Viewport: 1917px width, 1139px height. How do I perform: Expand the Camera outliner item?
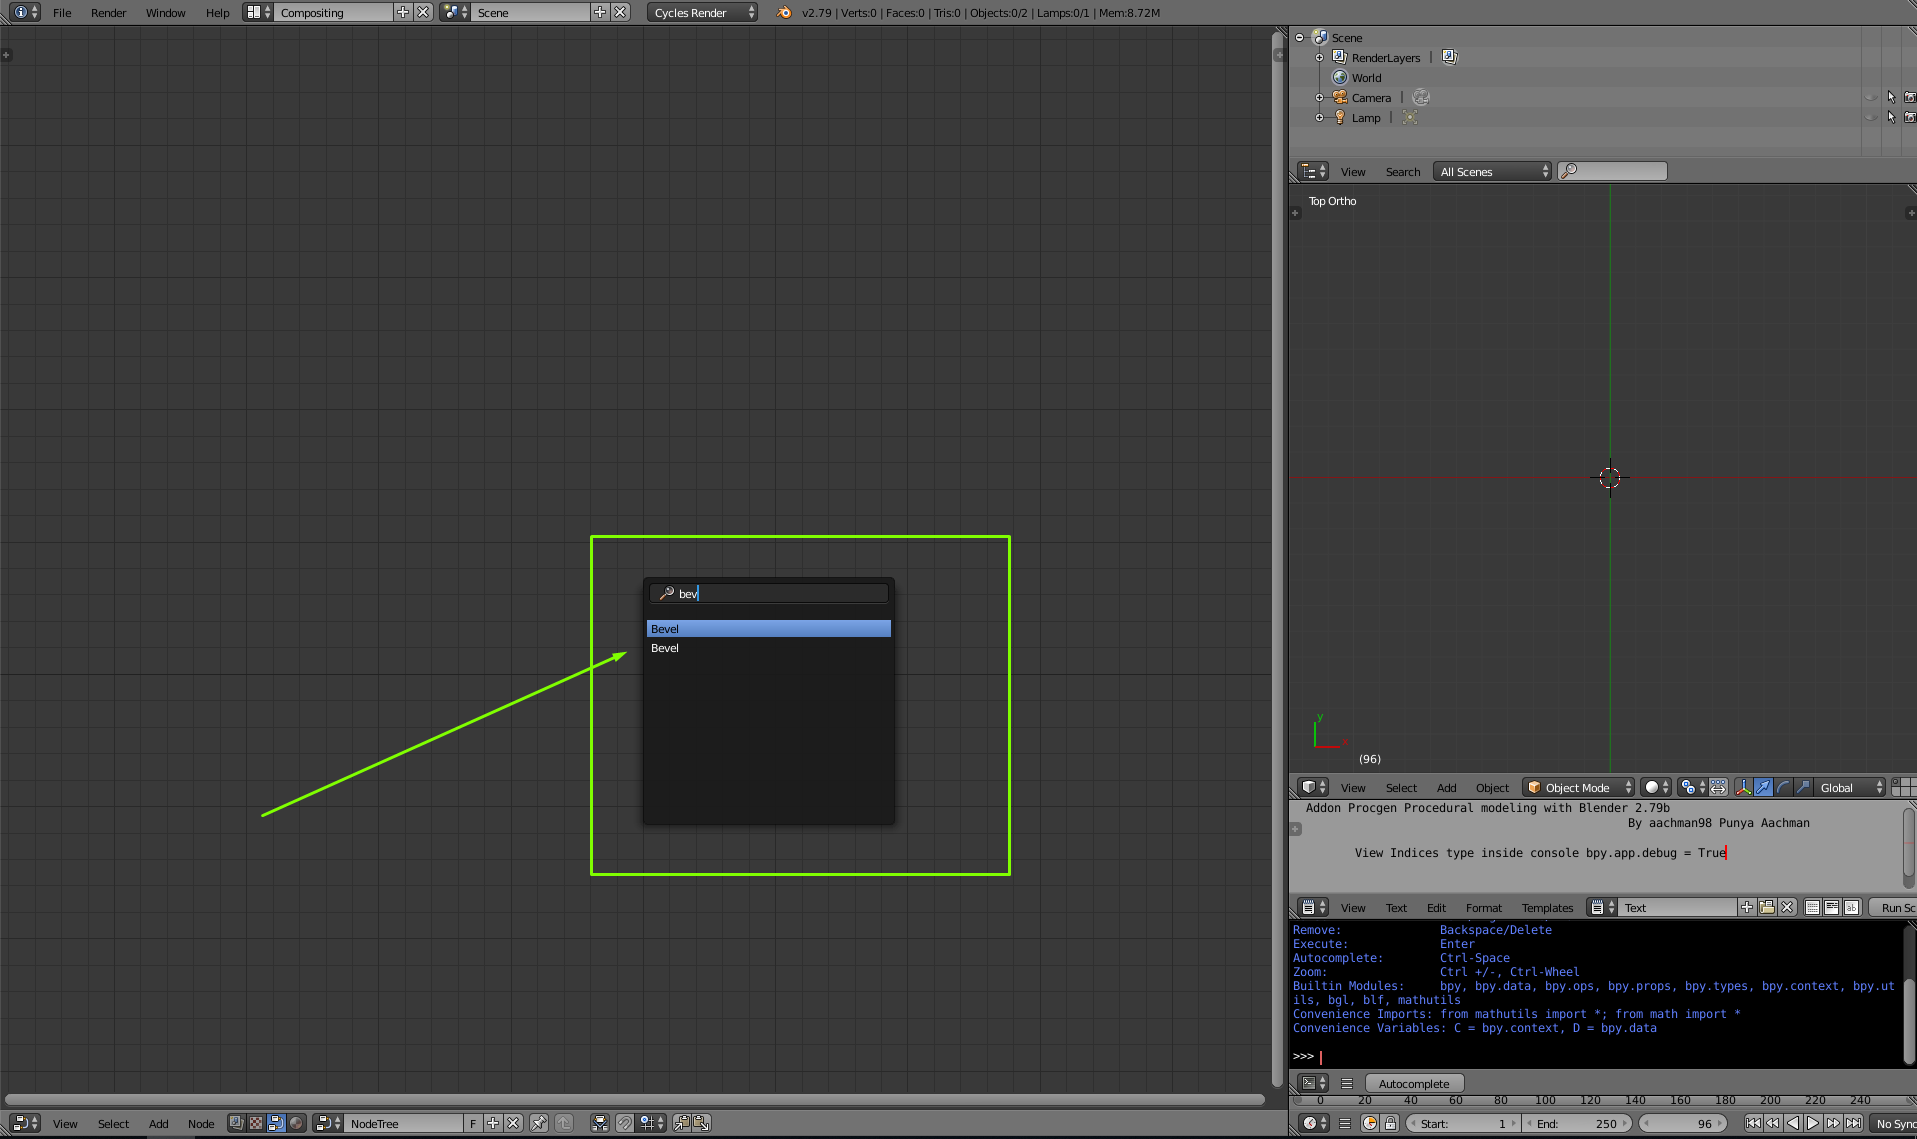1319,98
